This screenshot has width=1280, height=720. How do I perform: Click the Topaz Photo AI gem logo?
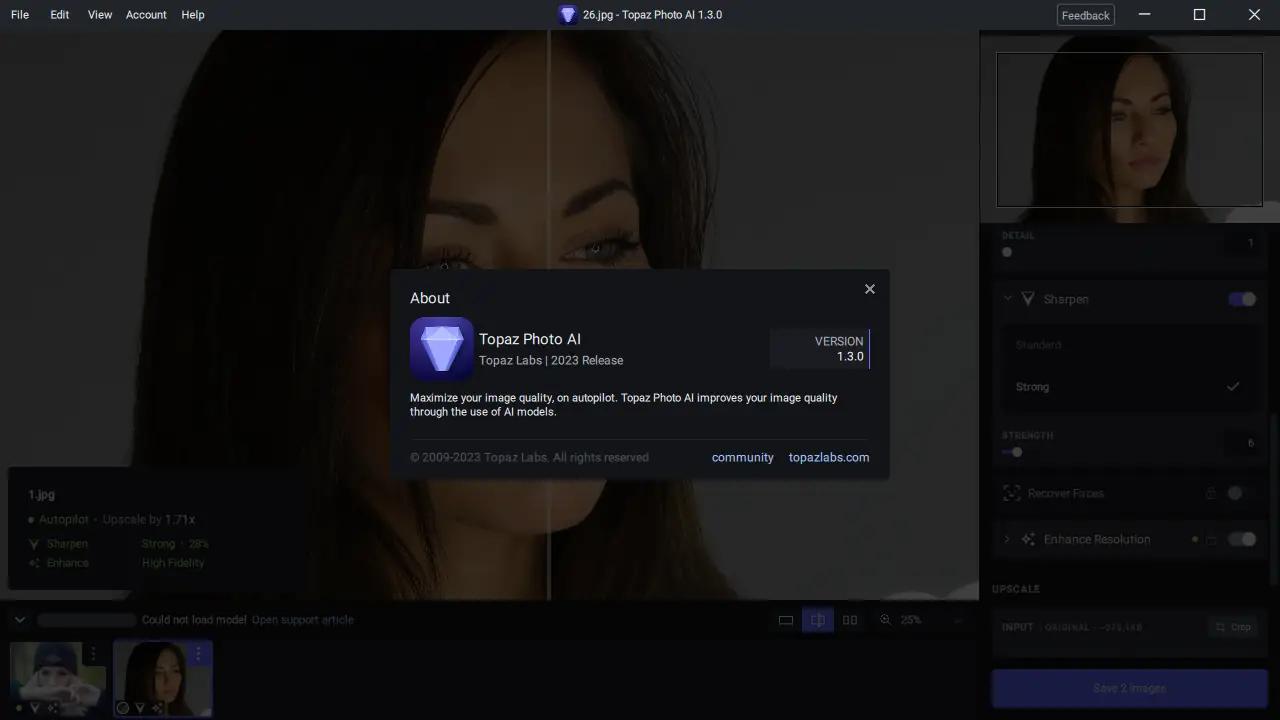click(441, 349)
